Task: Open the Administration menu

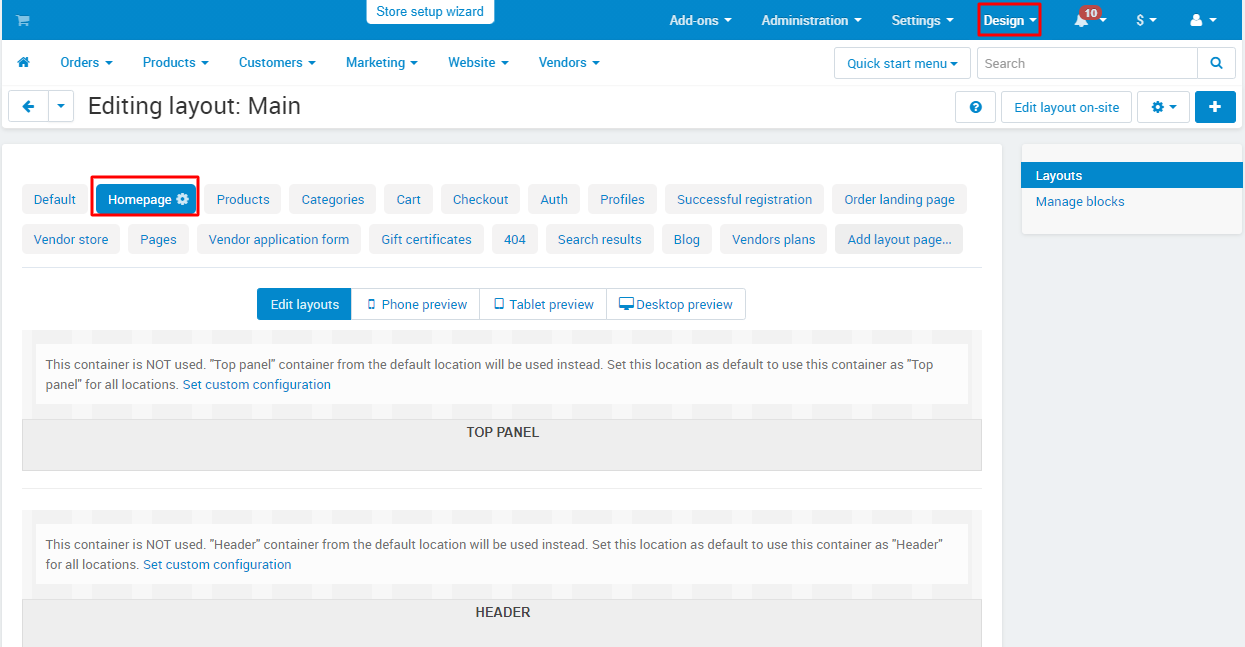Action: click(811, 20)
